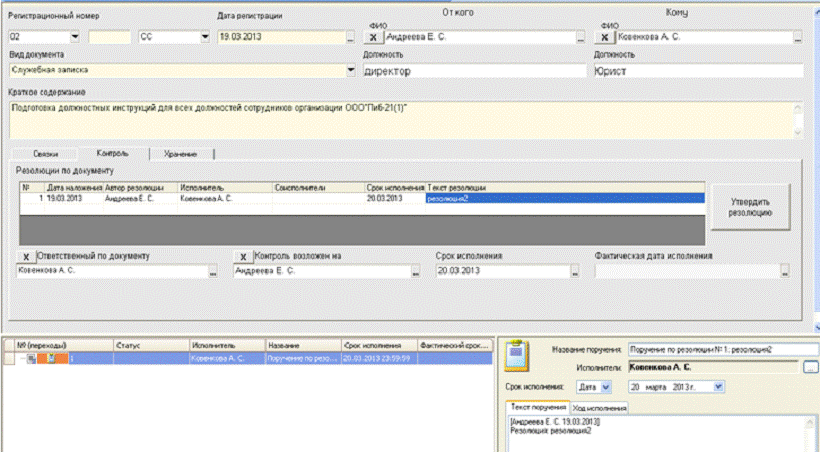Open the СС registration code dropdown

point(203,37)
